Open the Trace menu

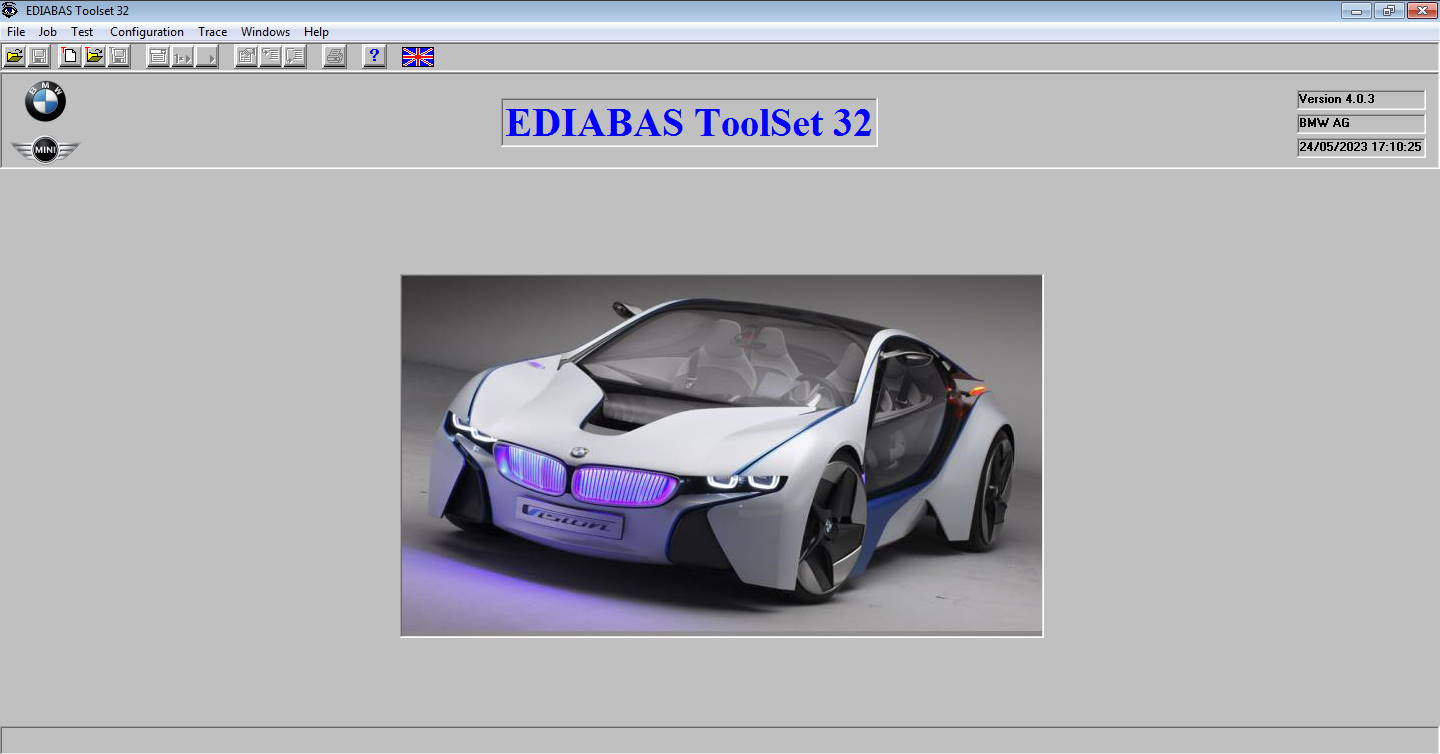click(x=213, y=32)
